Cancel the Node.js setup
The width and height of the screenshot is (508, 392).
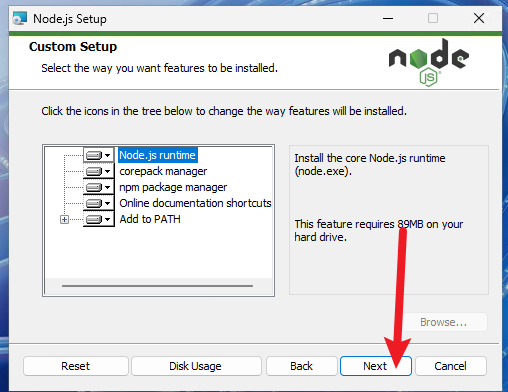(450, 366)
